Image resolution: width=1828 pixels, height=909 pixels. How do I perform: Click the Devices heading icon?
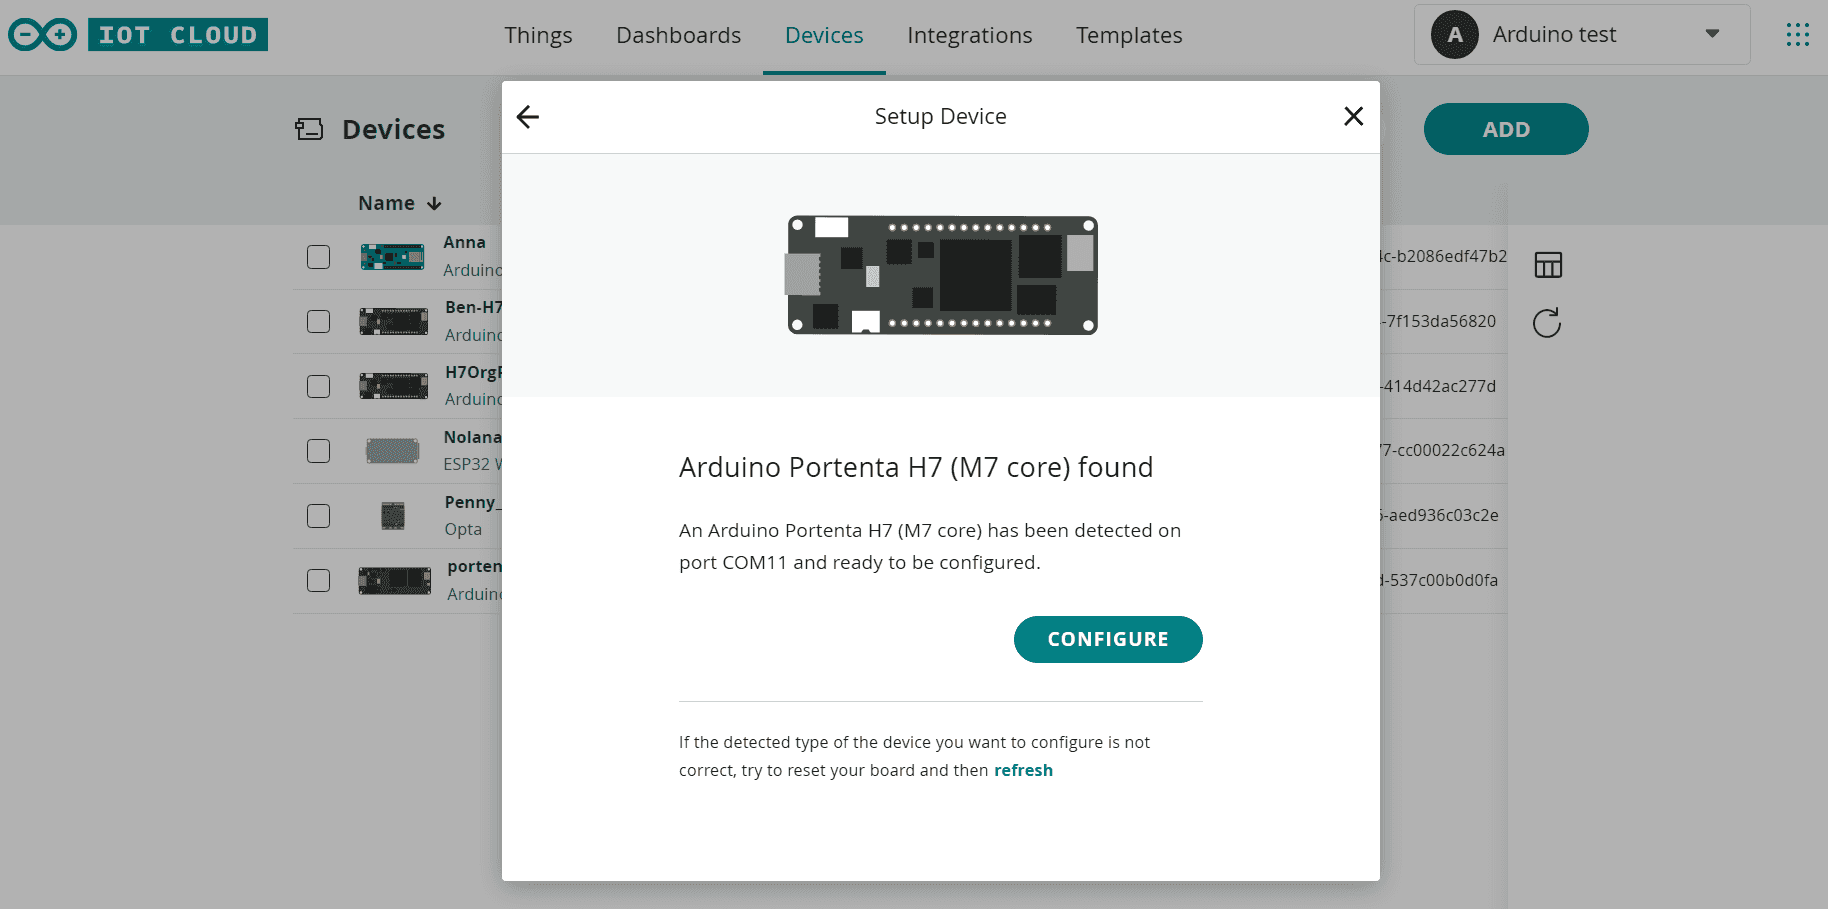coord(309,129)
